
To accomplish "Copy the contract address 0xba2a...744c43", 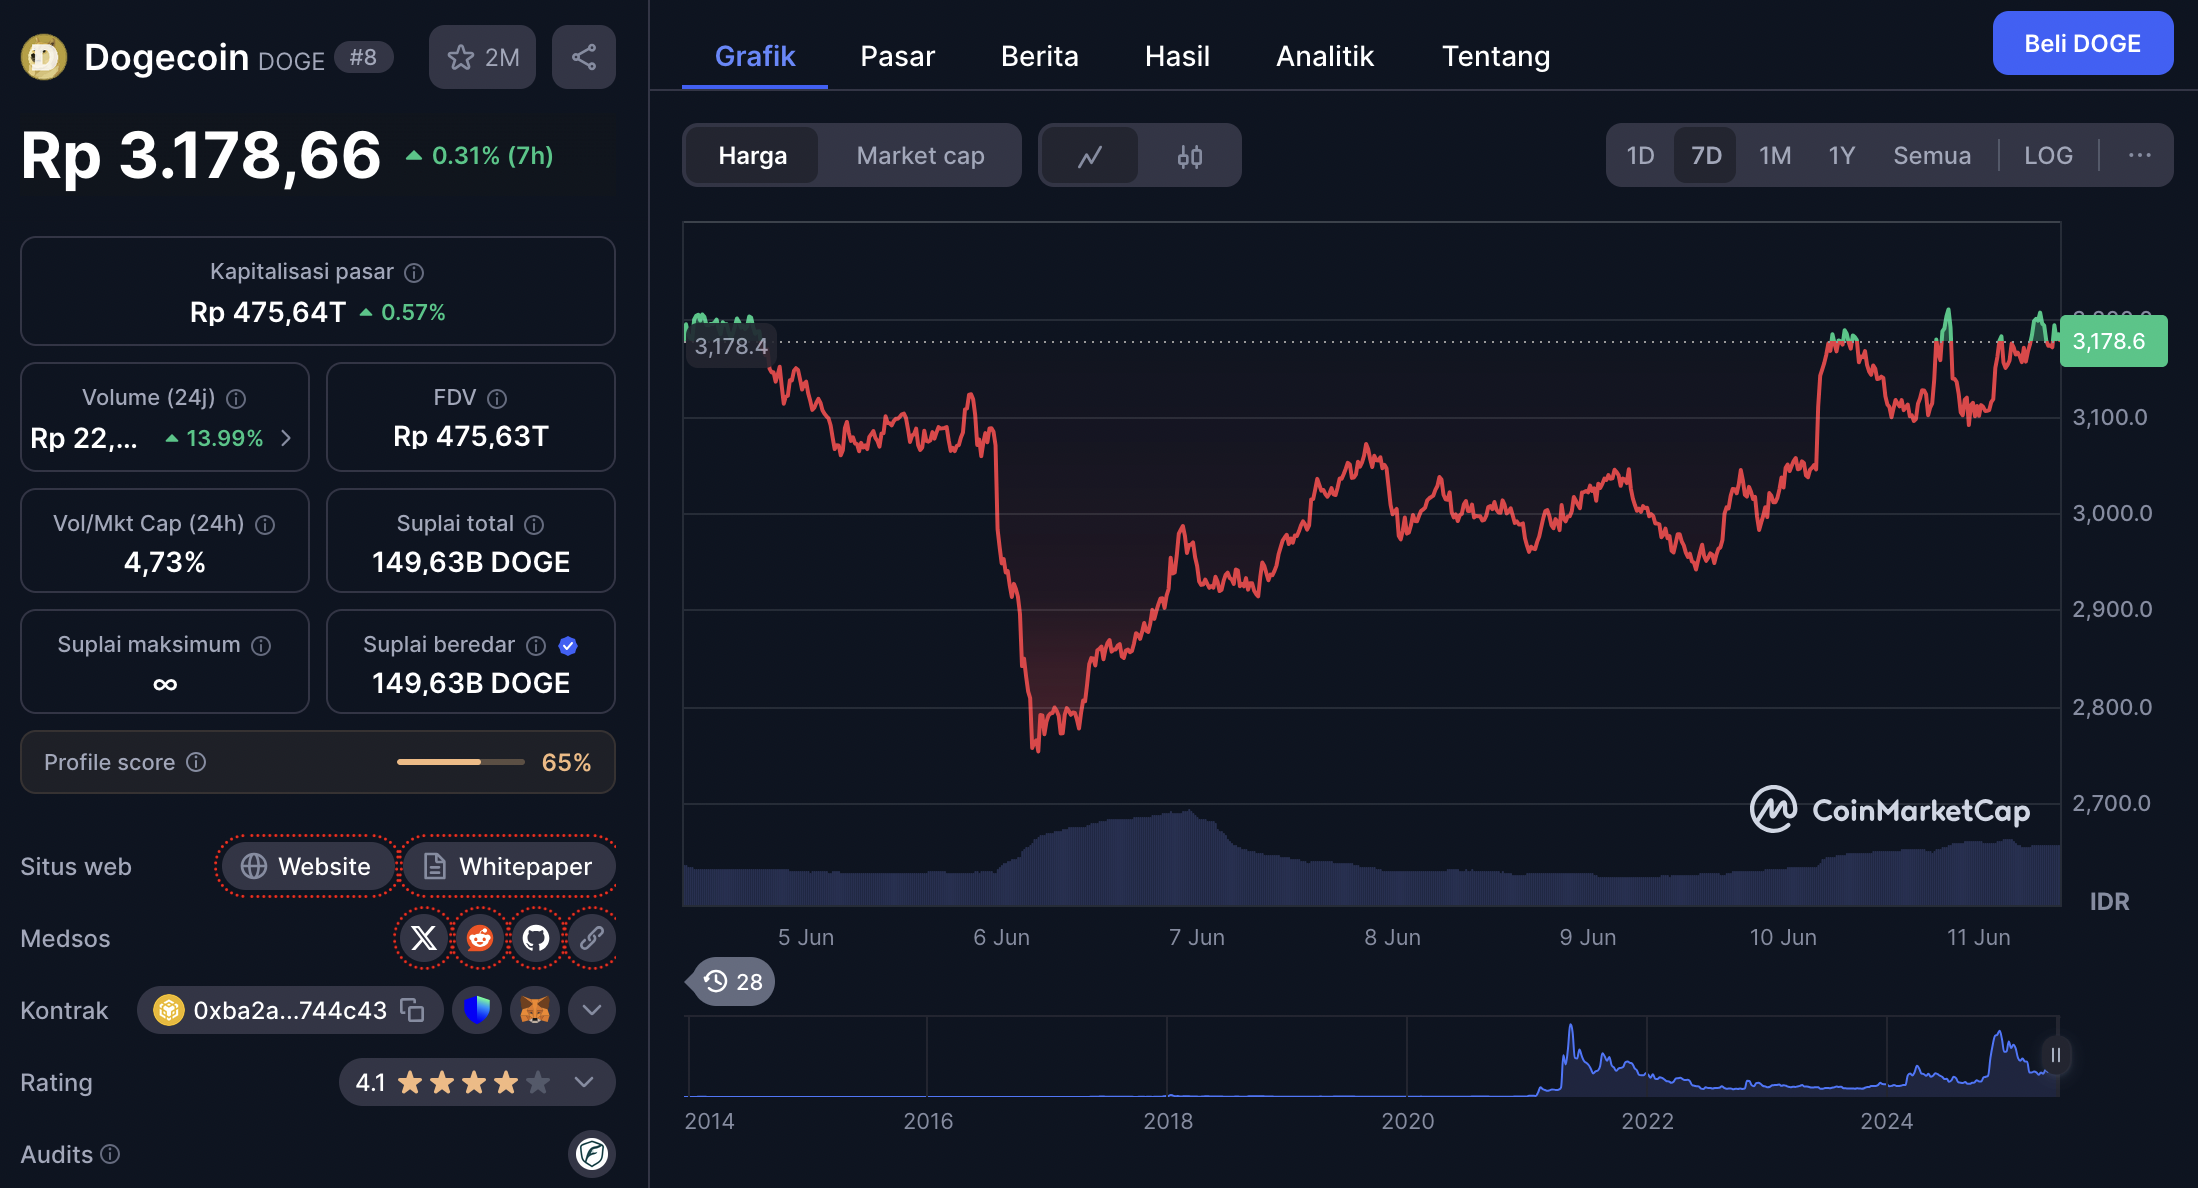I will click(x=412, y=1010).
